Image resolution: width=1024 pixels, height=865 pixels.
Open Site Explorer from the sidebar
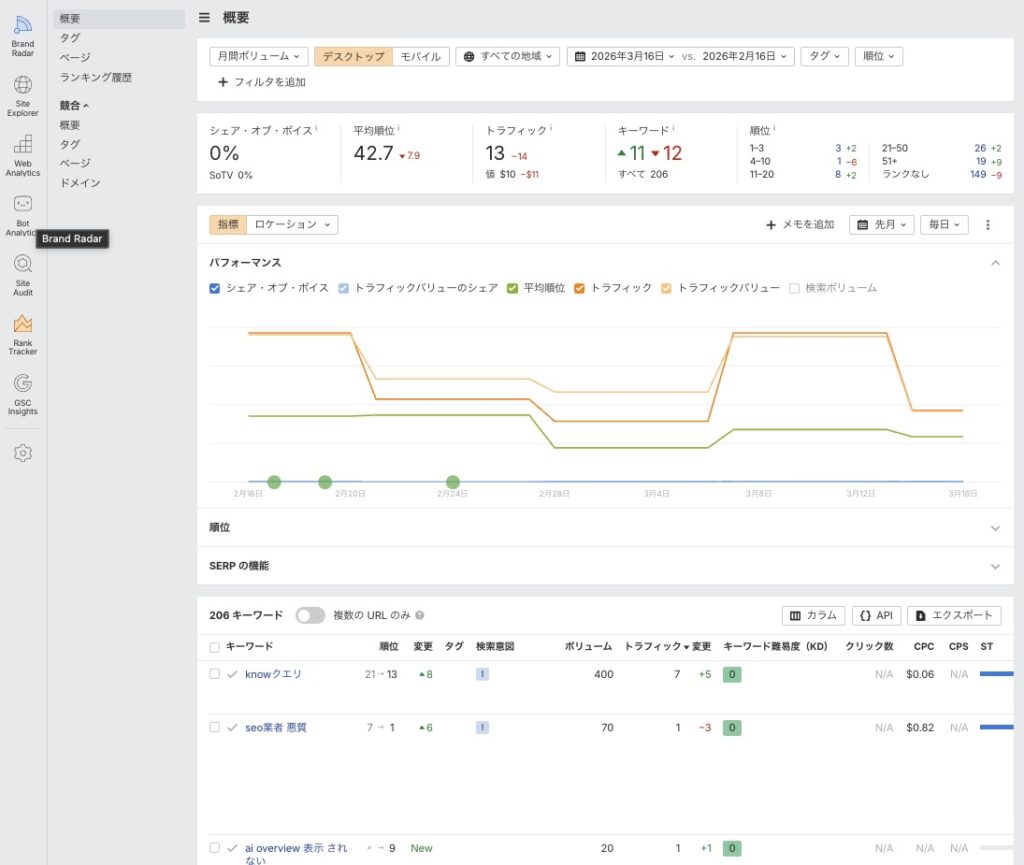click(22, 93)
